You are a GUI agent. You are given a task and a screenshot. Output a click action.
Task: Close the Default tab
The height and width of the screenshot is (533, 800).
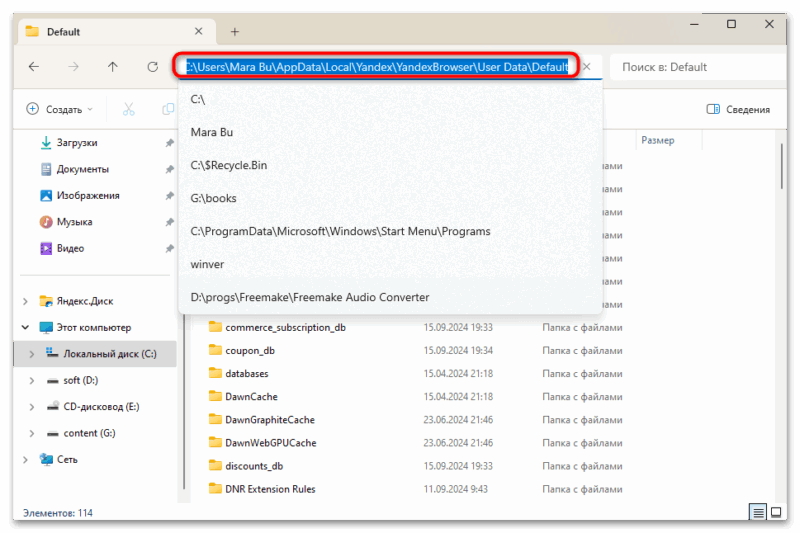[198, 32]
